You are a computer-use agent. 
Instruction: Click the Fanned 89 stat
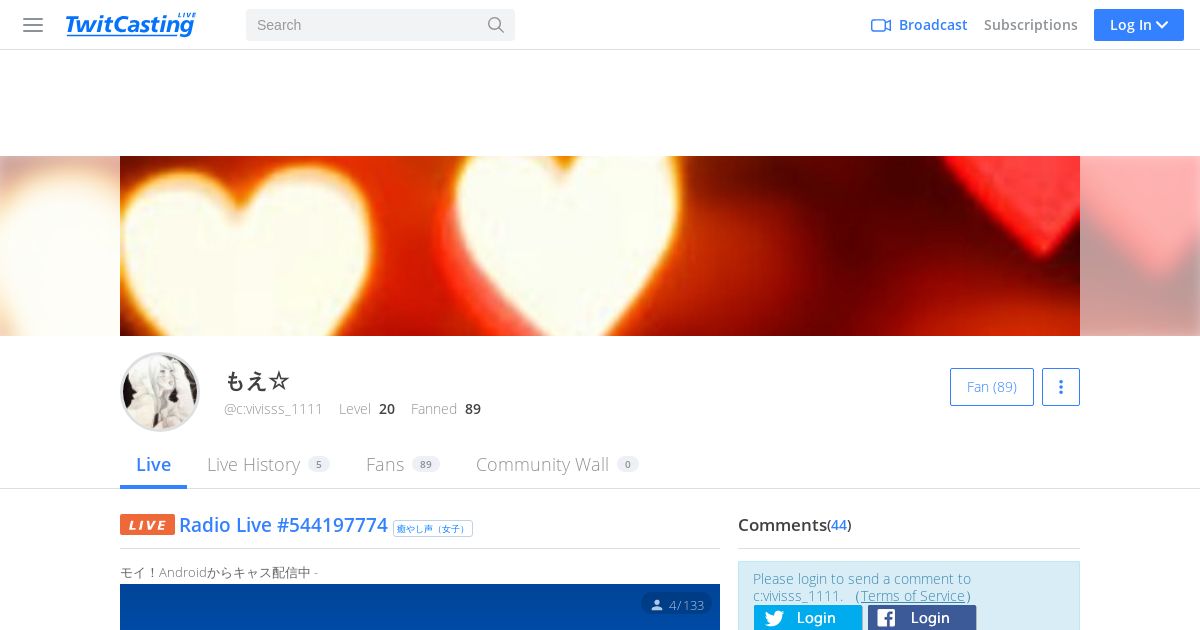(446, 409)
